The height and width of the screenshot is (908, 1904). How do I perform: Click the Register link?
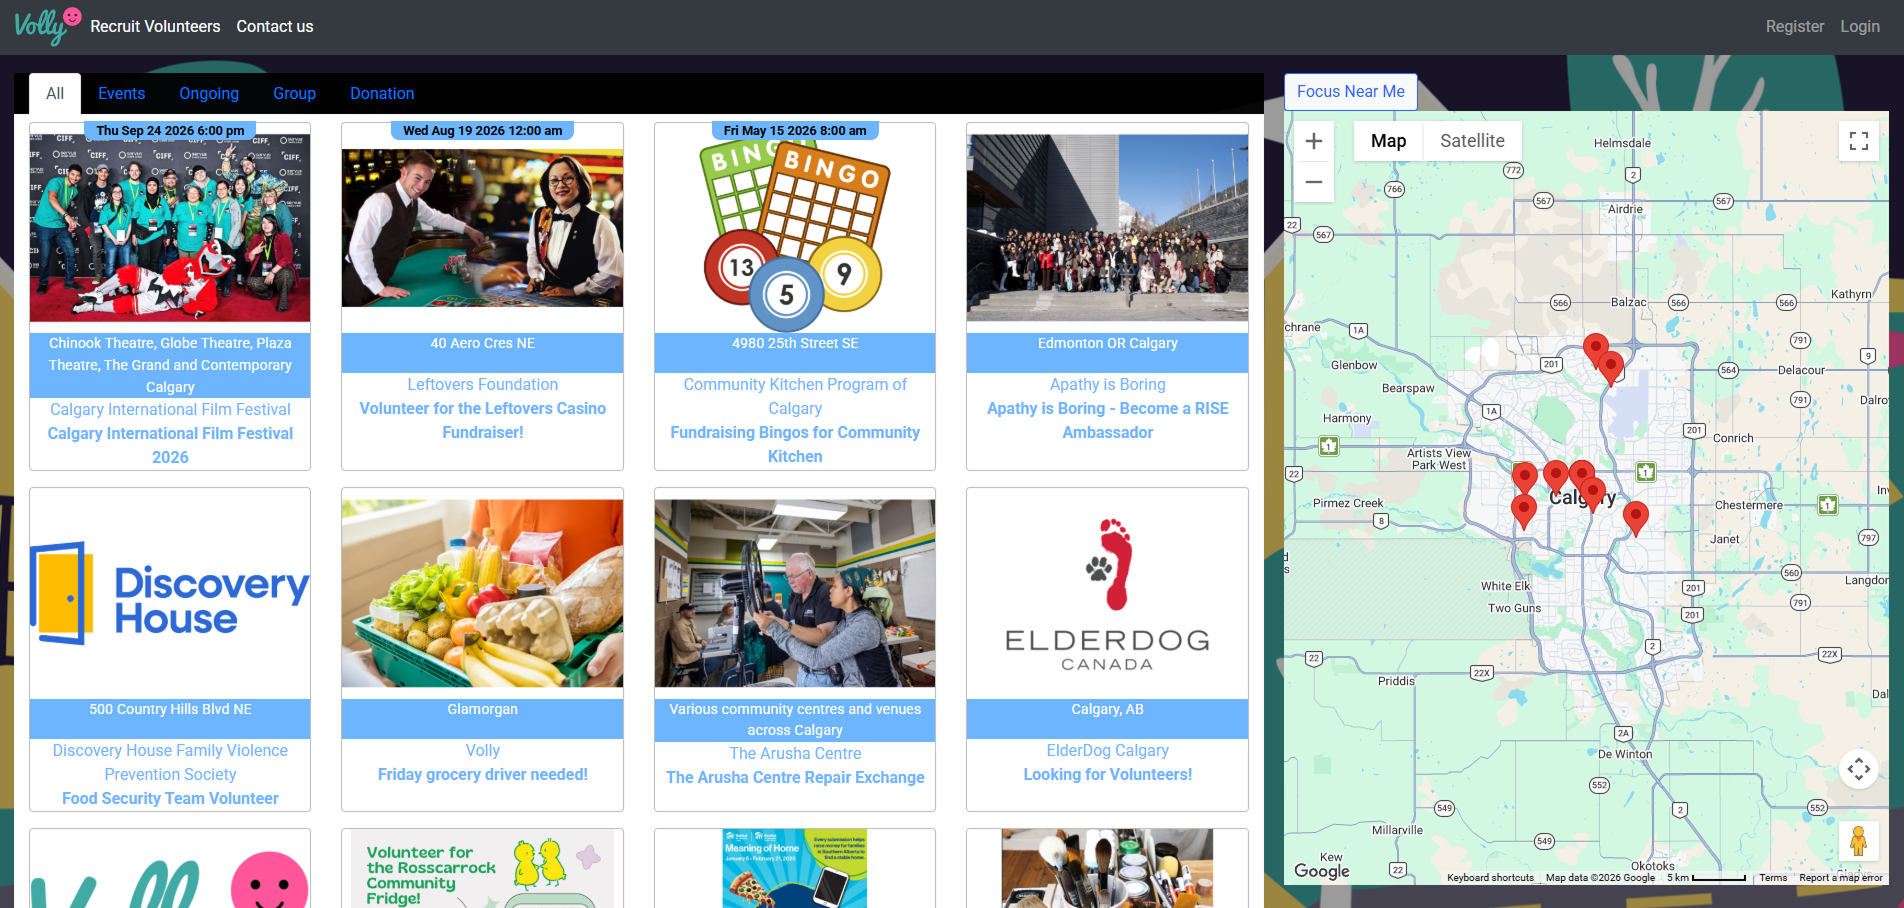click(x=1794, y=26)
